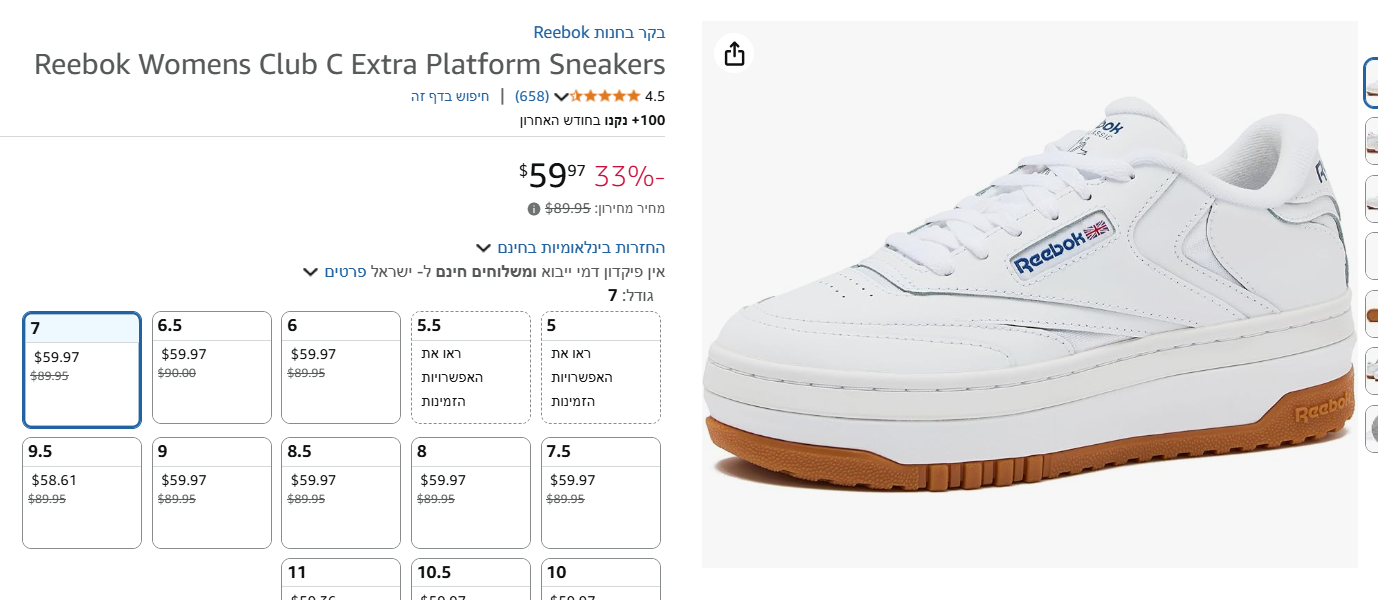1378x600 pixels.
Task: Choose size 8 option
Action: 471,493
